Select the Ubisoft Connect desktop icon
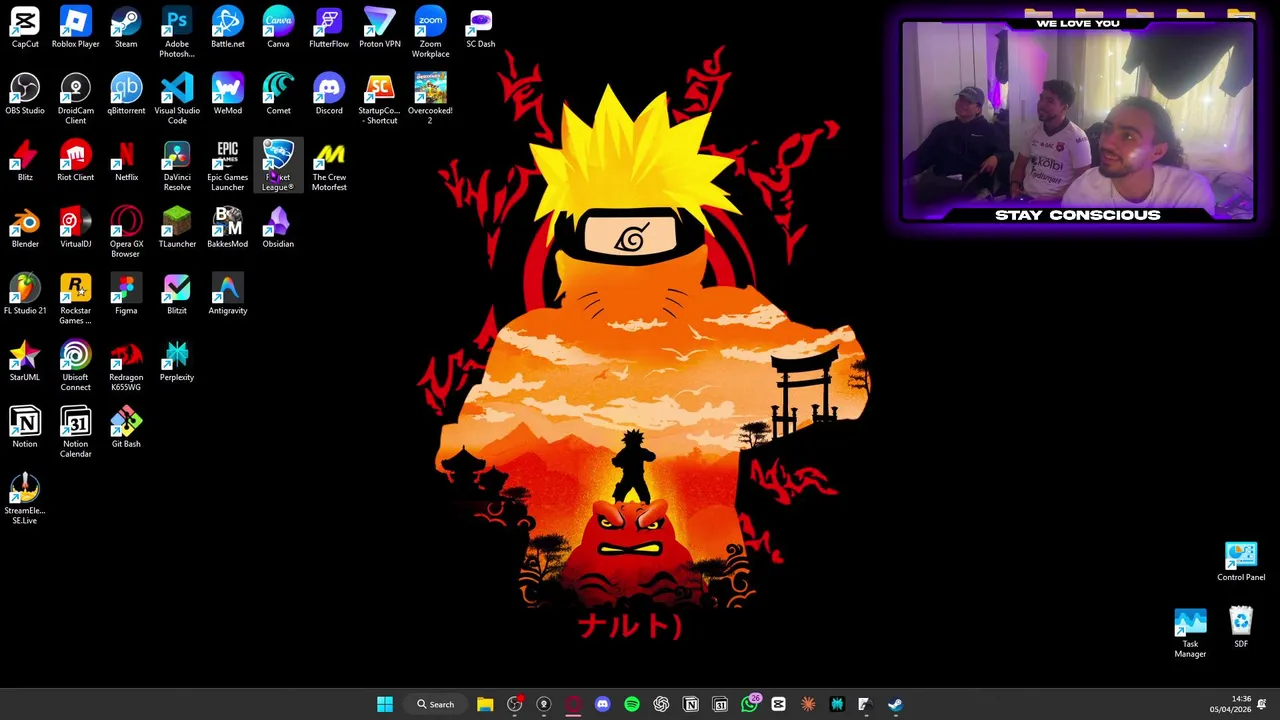The height and width of the screenshot is (720, 1280). tap(75, 366)
